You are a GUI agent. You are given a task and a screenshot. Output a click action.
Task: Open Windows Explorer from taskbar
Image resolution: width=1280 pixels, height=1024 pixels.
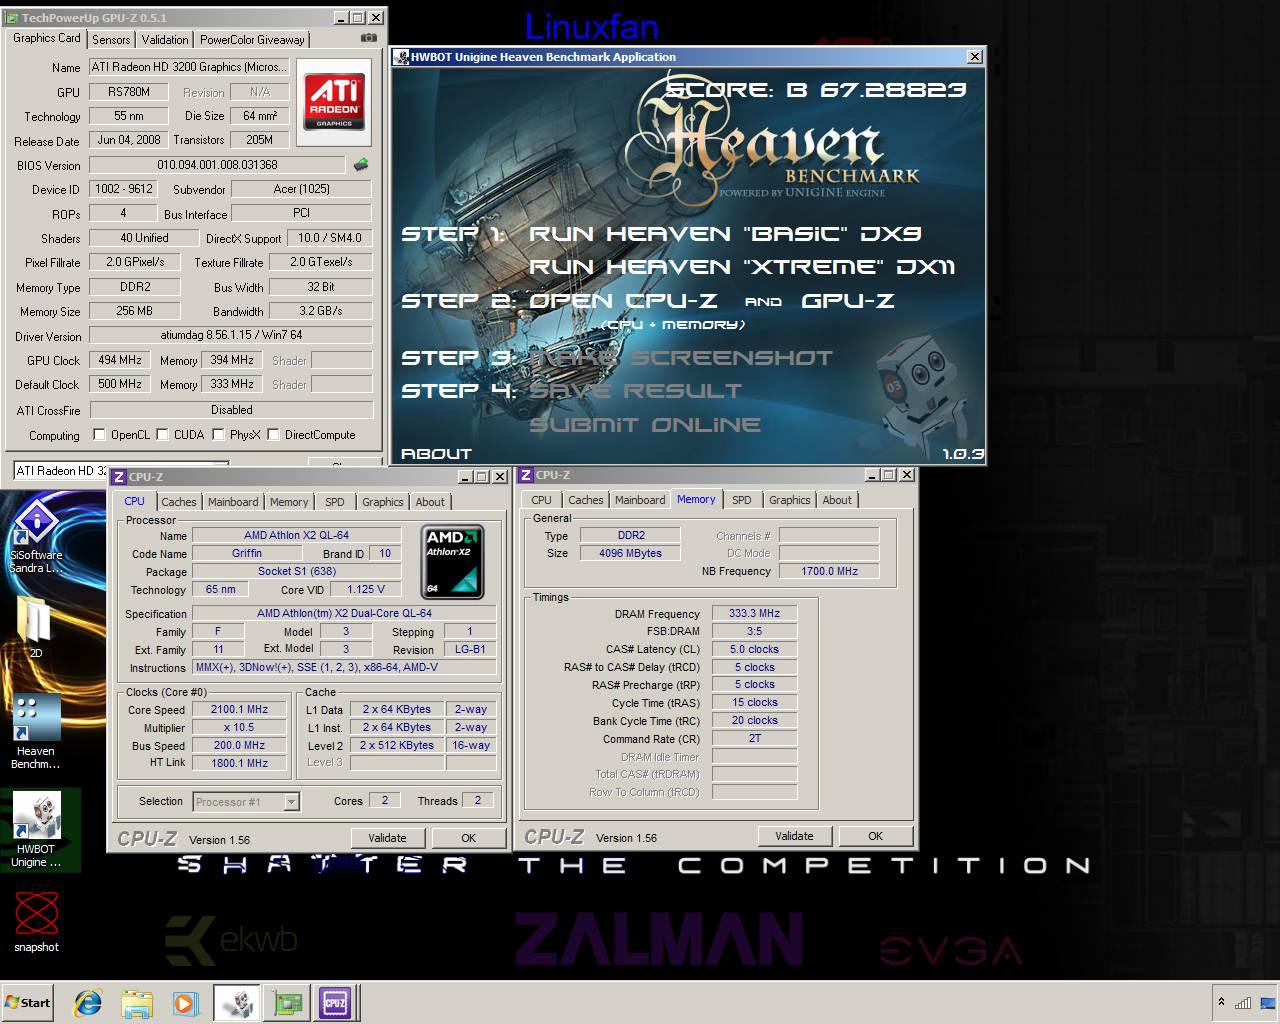click(137, 1002)
